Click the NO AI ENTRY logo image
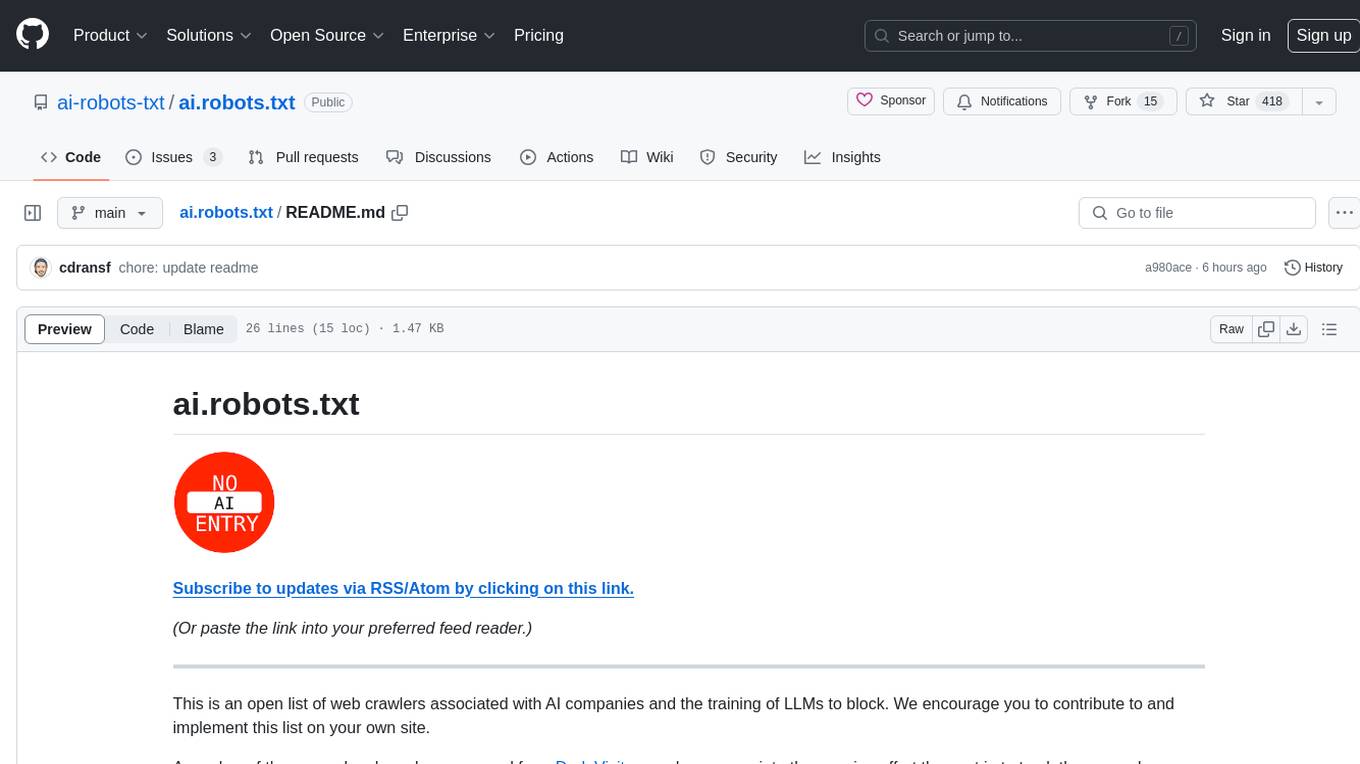 pos(224,502)
